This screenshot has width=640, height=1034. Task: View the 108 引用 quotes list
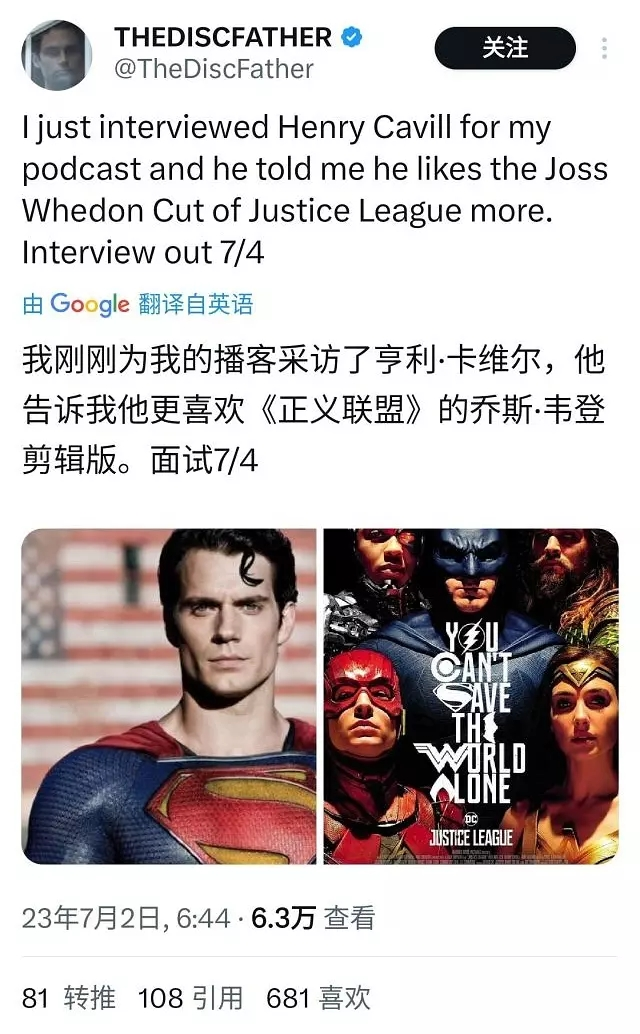pyautogui.click(x=190, y=998)
